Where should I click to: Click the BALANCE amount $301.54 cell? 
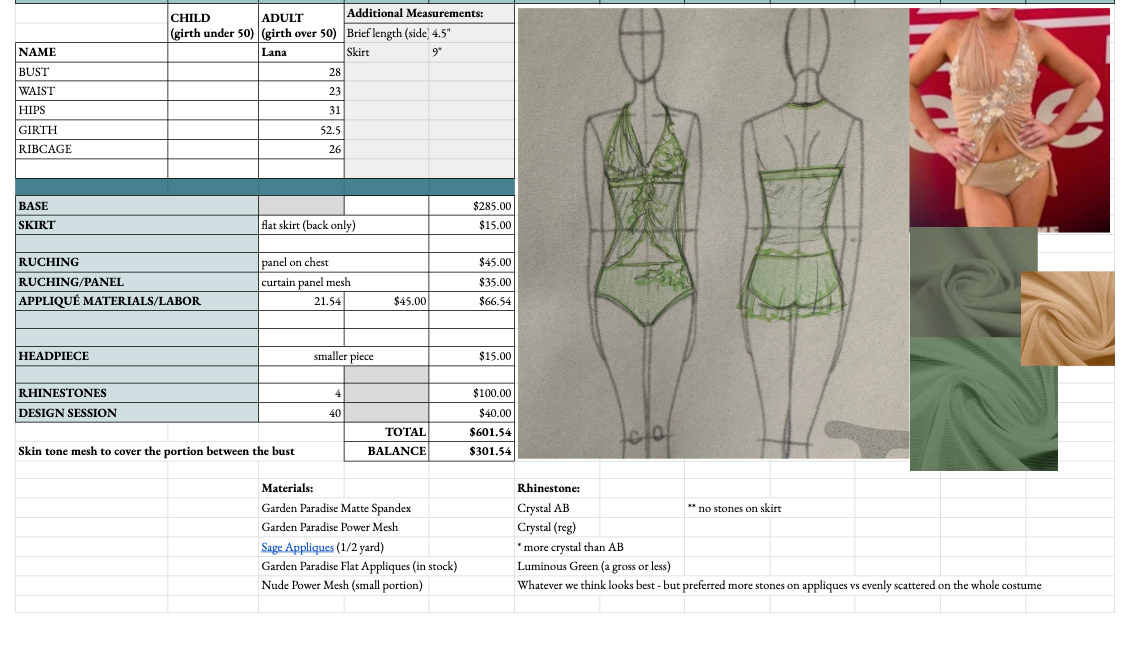472,451
